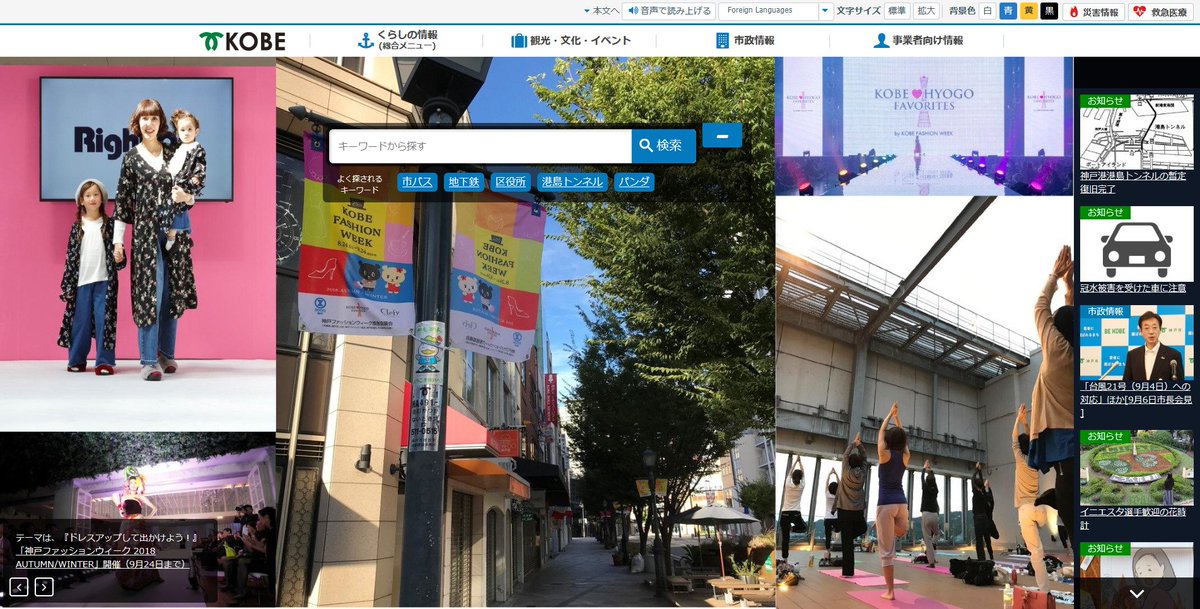Select 市バス keyword tag

417,182
